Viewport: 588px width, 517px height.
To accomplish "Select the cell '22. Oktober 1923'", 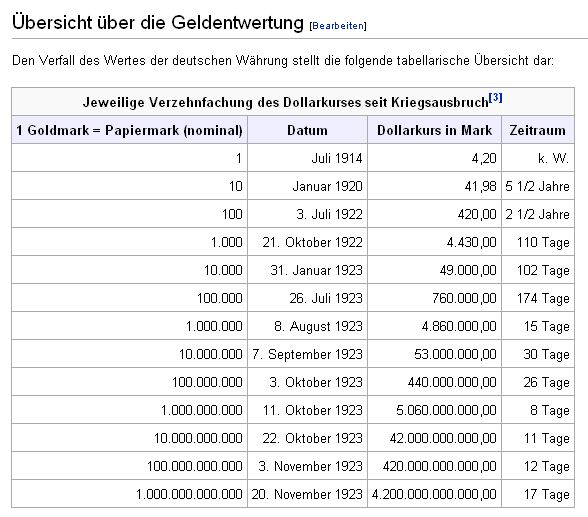I will pos(307,438).
